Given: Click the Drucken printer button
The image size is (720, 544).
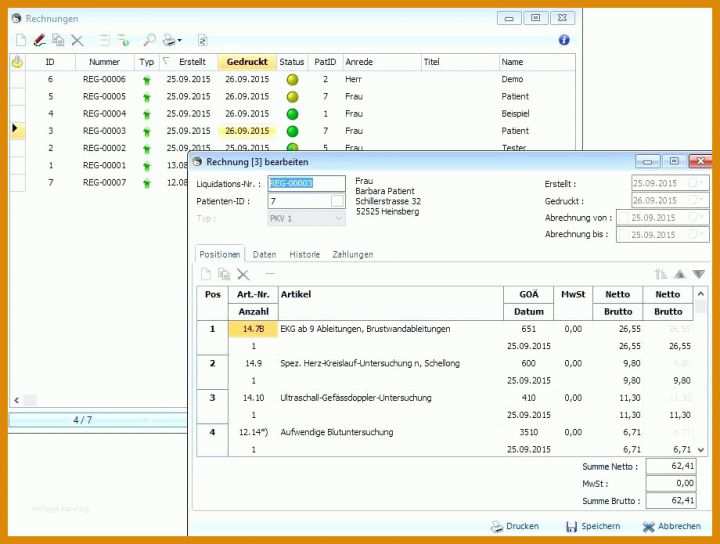Looking at the screenshot, I should [x=515, y=526].
